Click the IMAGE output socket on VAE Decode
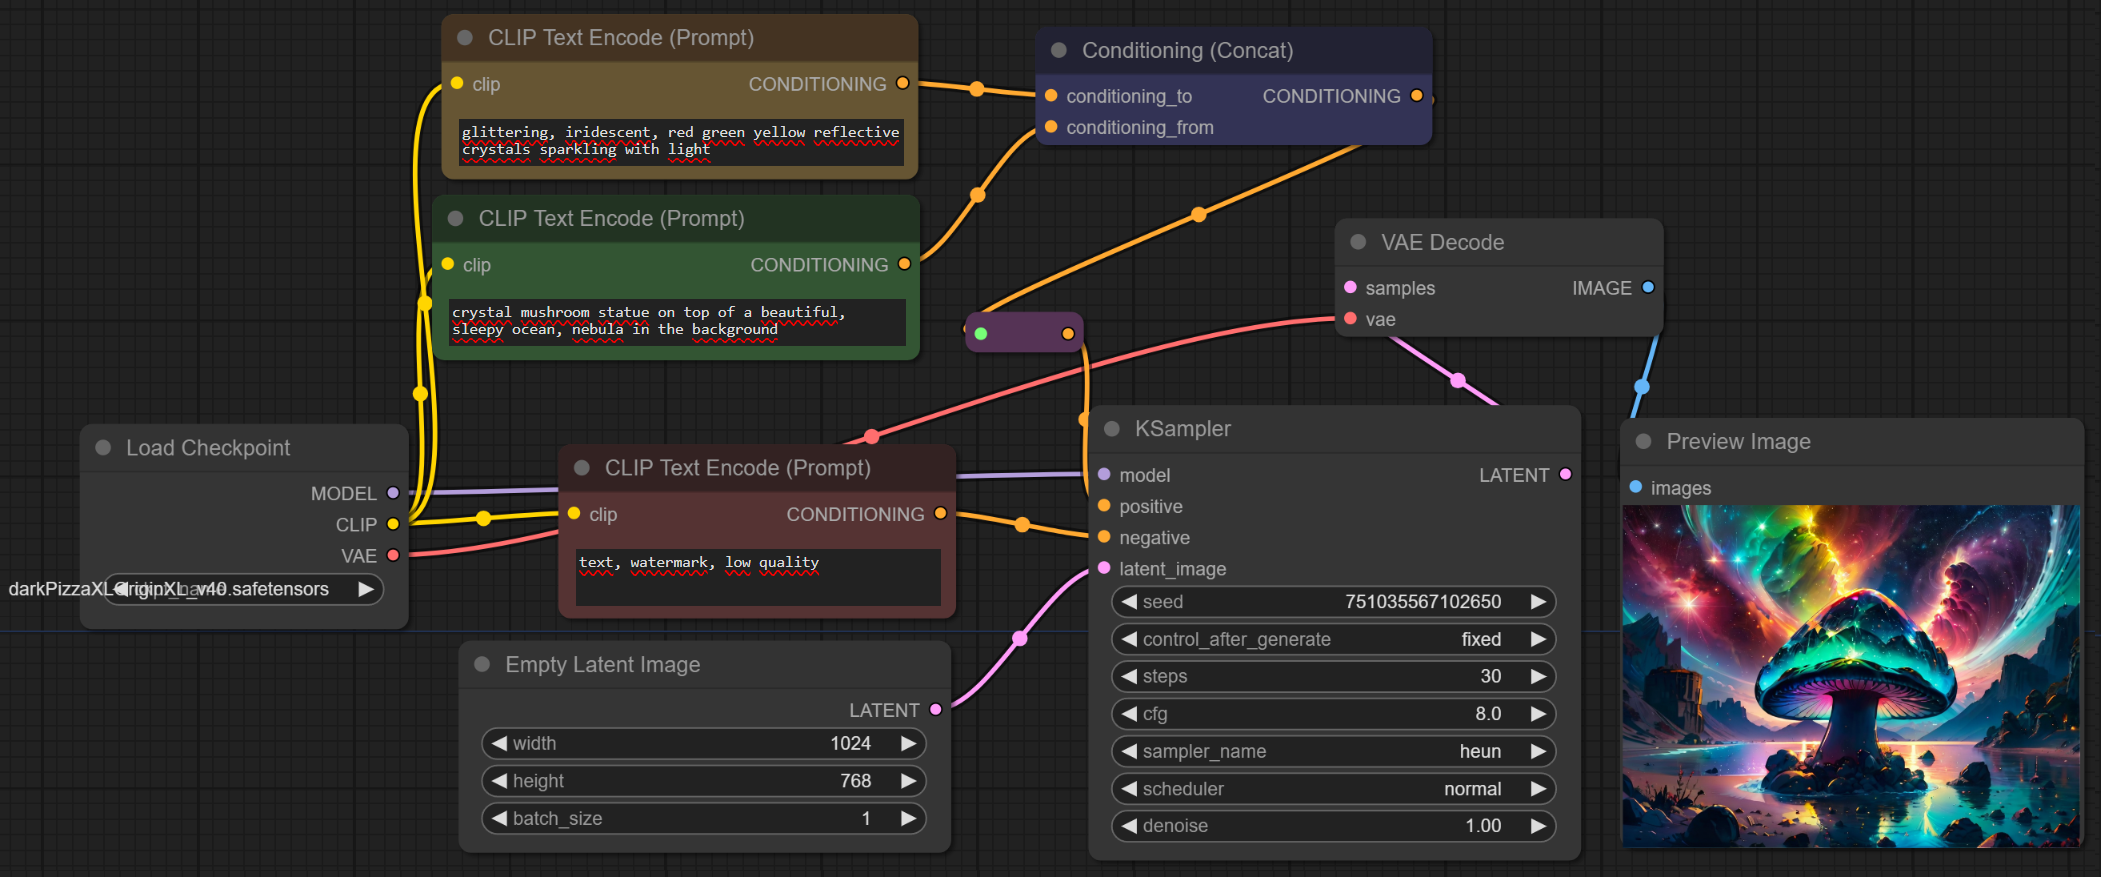 point(1648,287)
